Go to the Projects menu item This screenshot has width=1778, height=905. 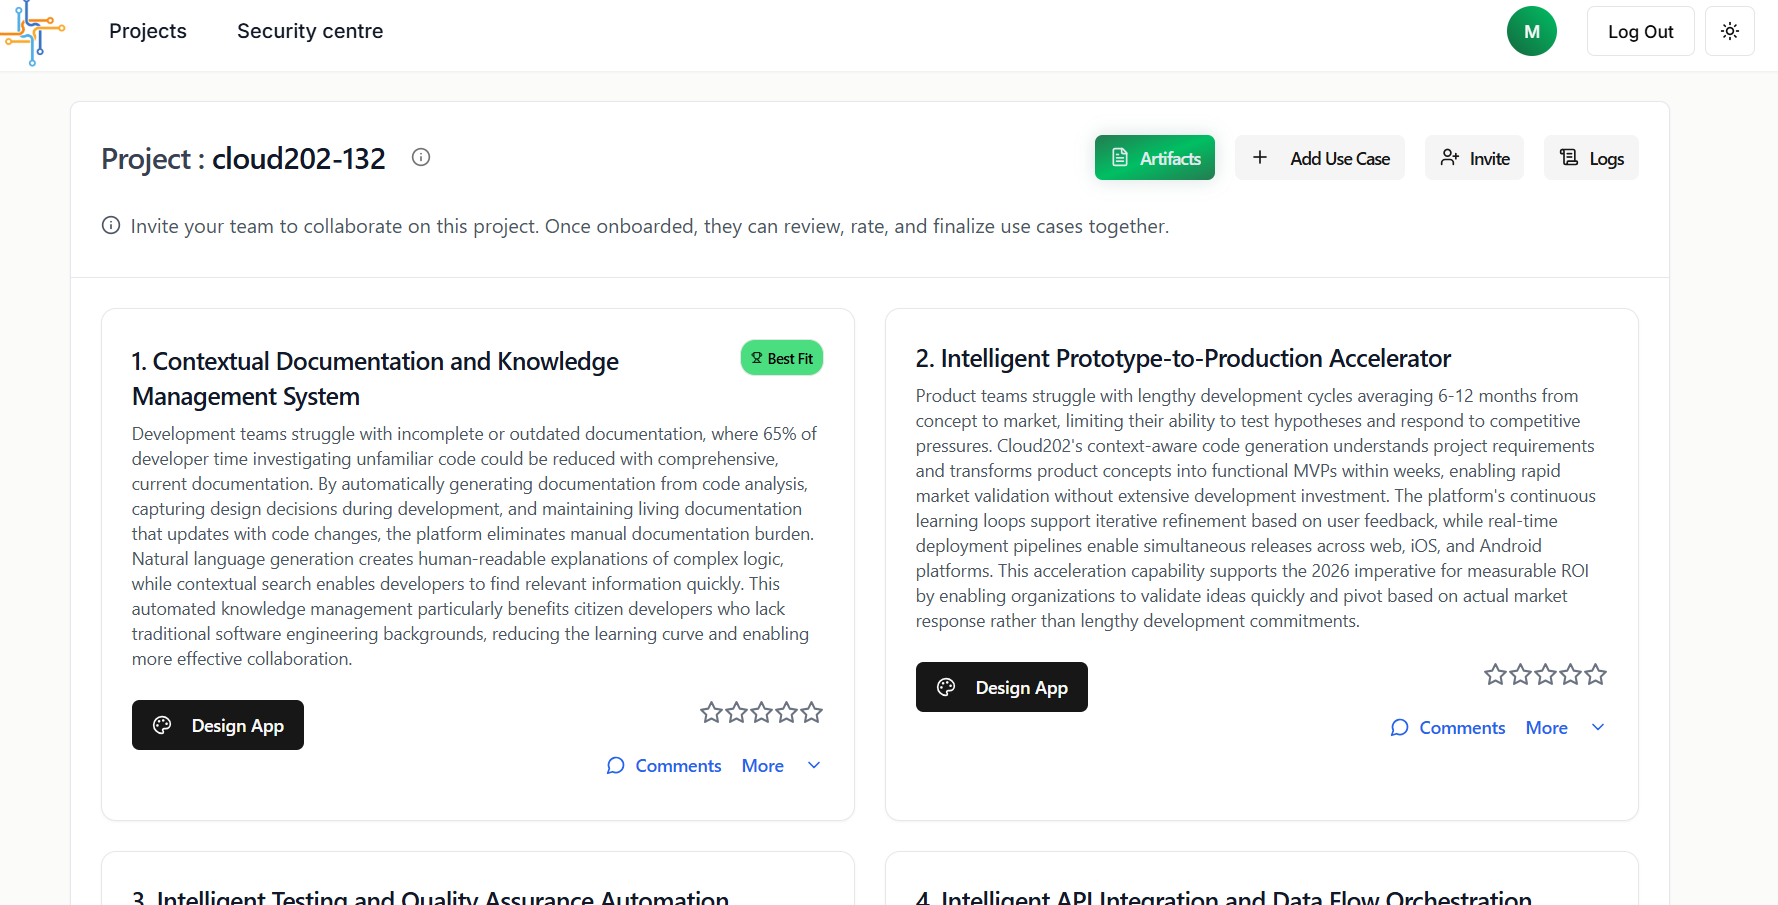(x=148, y=31)
